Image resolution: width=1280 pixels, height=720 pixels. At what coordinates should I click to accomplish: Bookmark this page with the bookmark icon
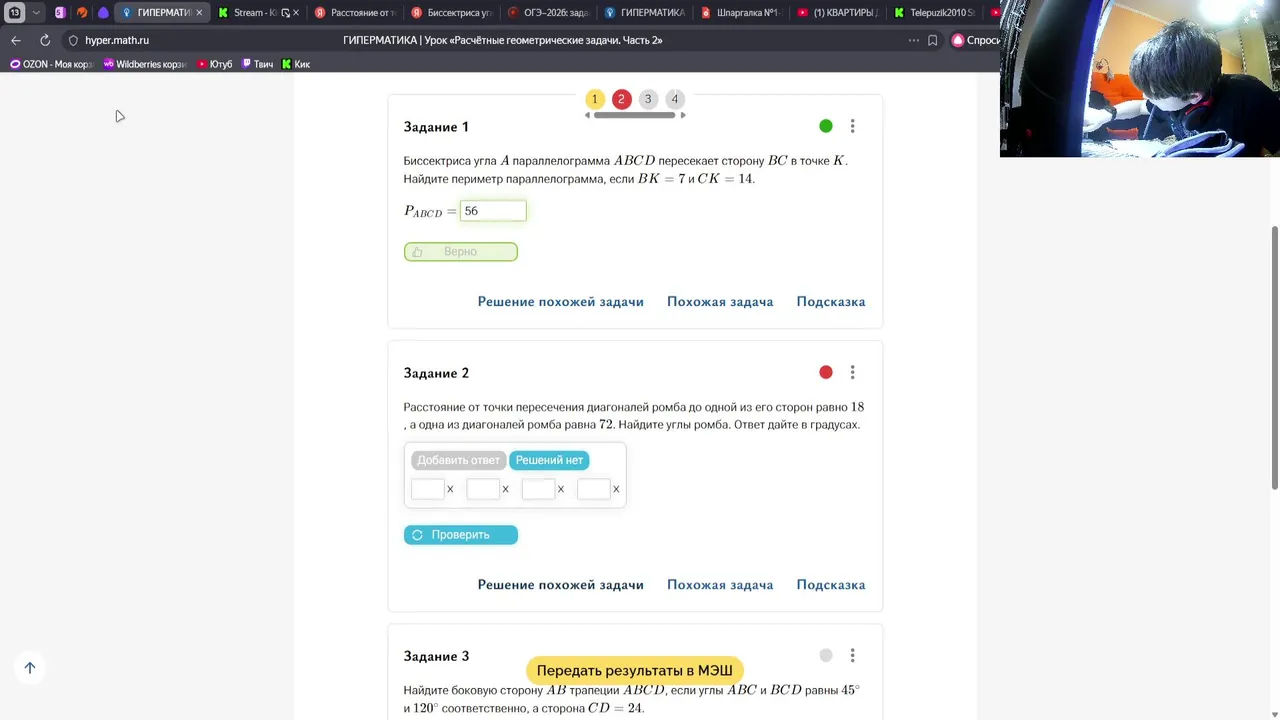[933, 40]
